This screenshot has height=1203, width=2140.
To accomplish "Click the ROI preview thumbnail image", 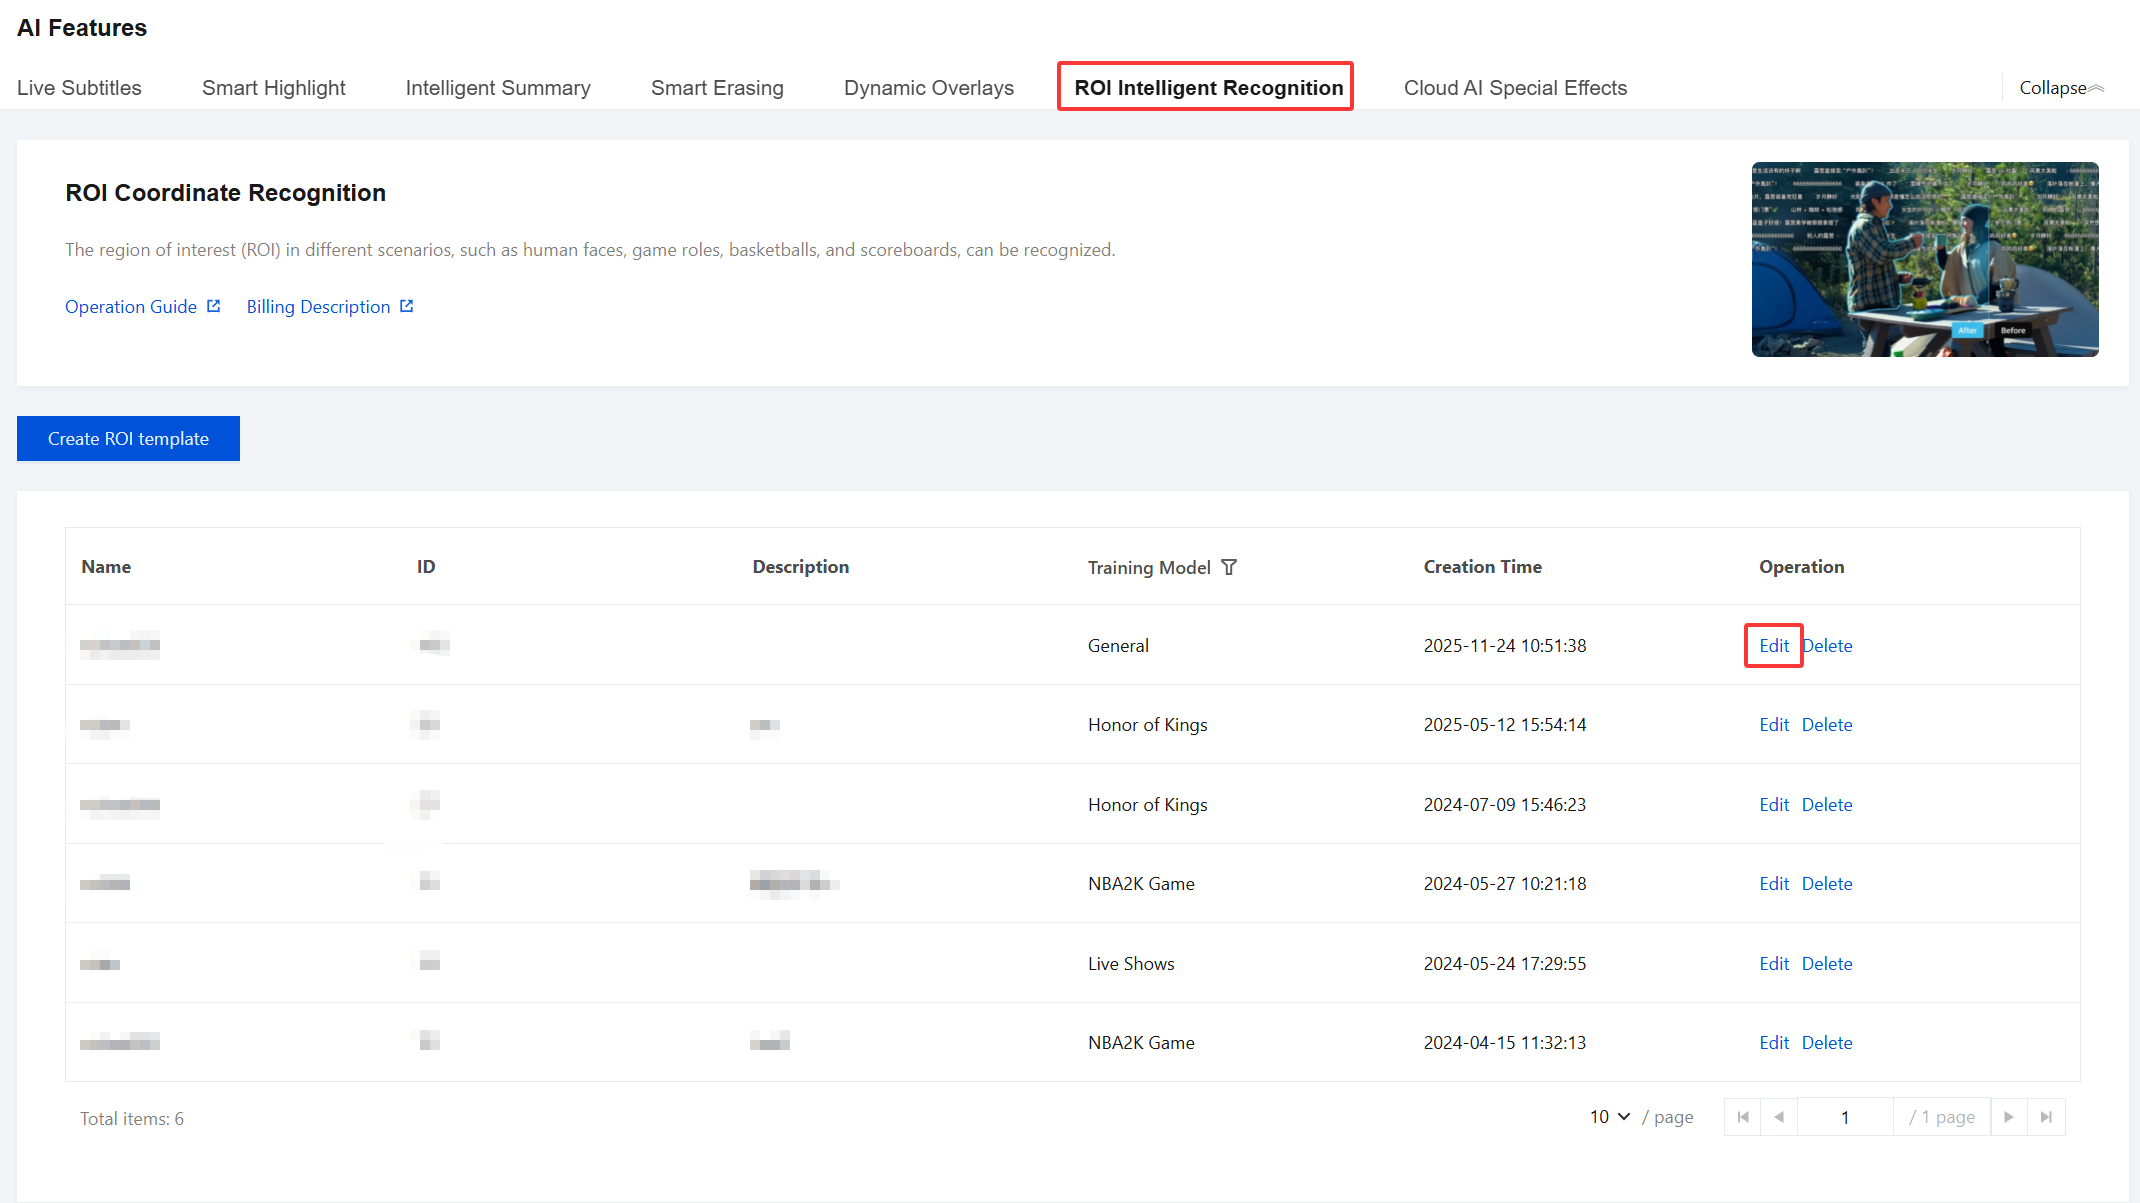I will click(x=1924, y=259).
